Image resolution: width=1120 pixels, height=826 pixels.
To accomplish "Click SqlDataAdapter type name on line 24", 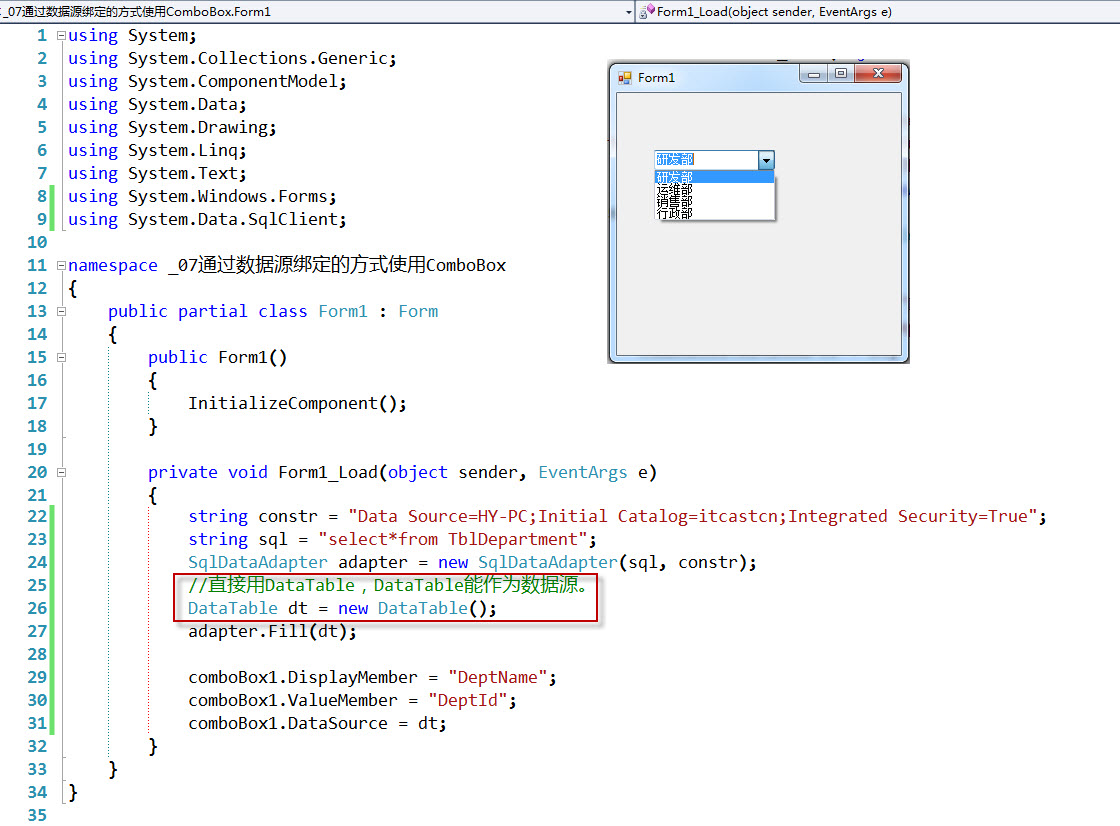I will (258, 562).
